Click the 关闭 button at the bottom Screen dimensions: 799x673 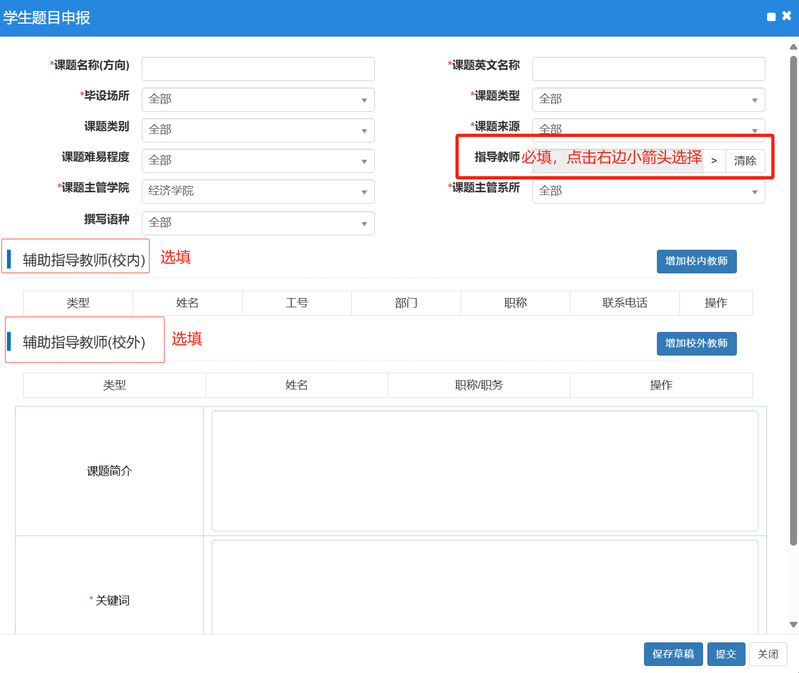[767, 654]
